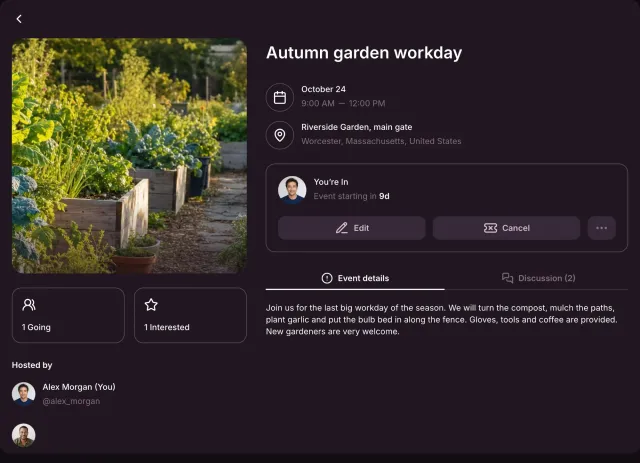The height and width of the screenshot is (463, 640).
Task: Go back using the left chevron arrow
Action: [x=19, y=19]
